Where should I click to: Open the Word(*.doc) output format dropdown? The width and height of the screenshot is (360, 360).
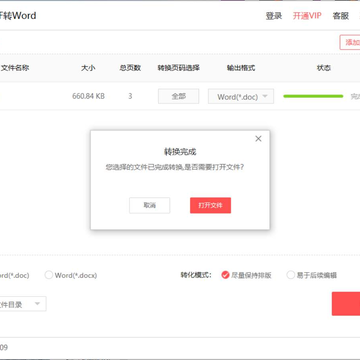coord(241,96)
